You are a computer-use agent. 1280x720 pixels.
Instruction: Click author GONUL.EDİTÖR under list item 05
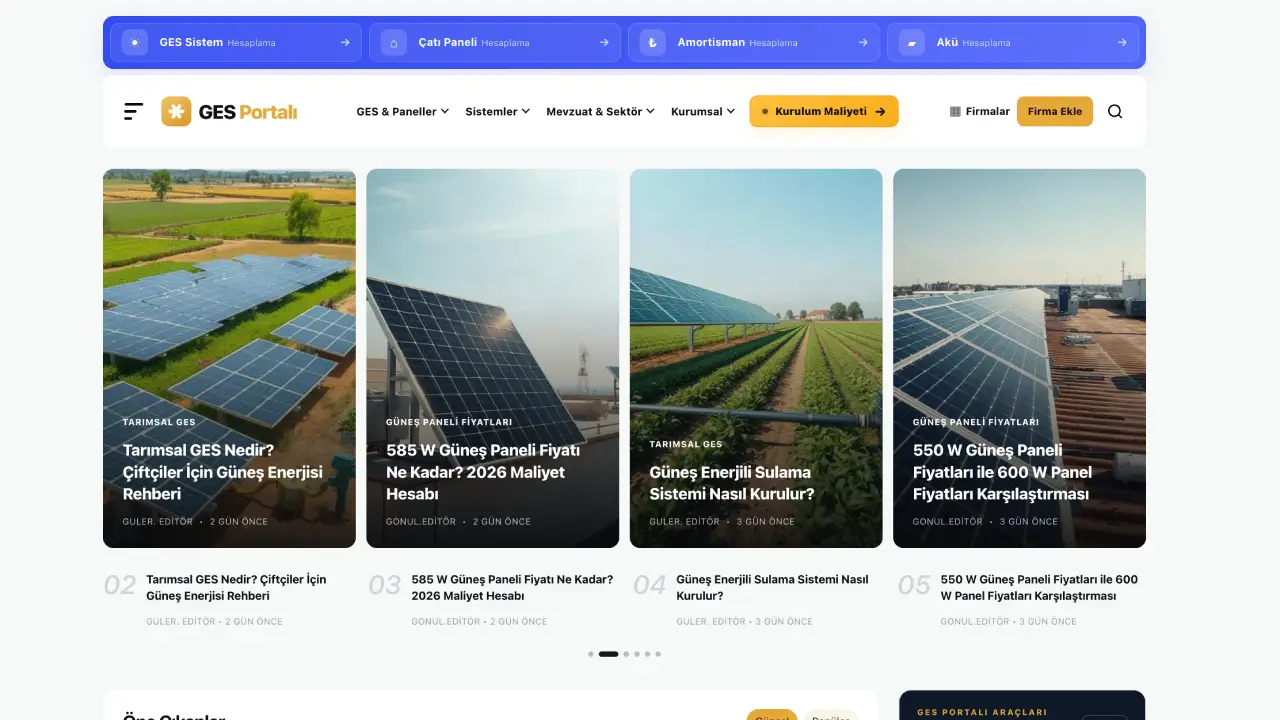975,621
